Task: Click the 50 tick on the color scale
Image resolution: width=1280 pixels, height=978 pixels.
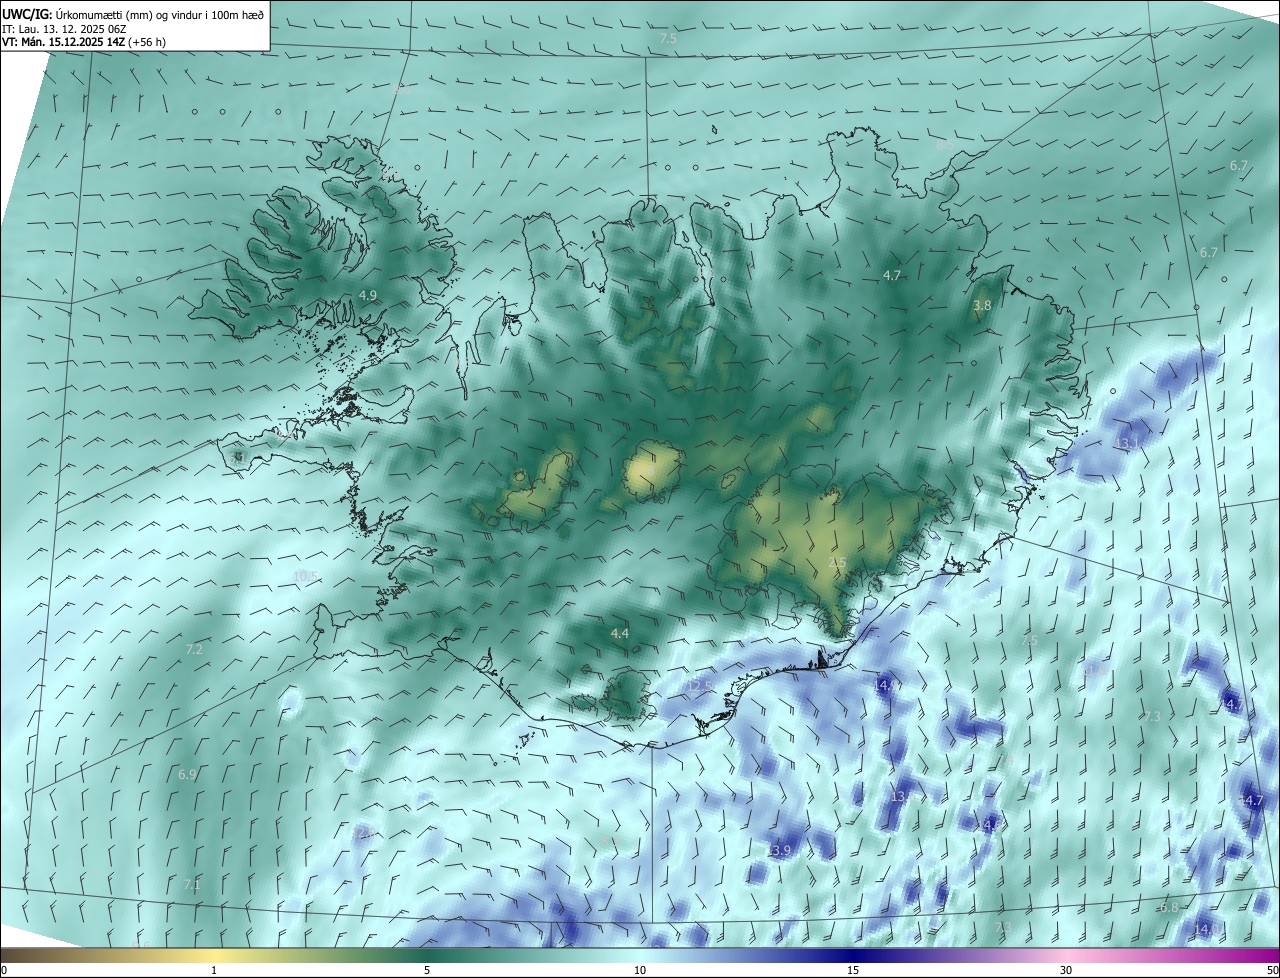Action: coord(1272,971)
